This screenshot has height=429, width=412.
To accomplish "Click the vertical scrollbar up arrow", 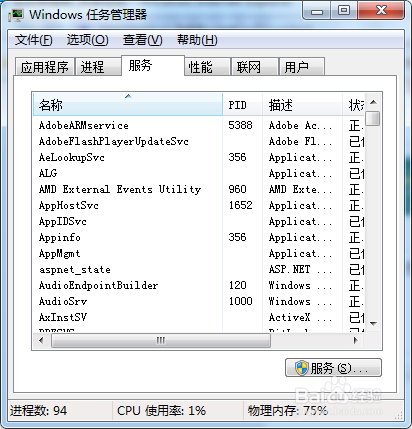I will click(373, 102).
